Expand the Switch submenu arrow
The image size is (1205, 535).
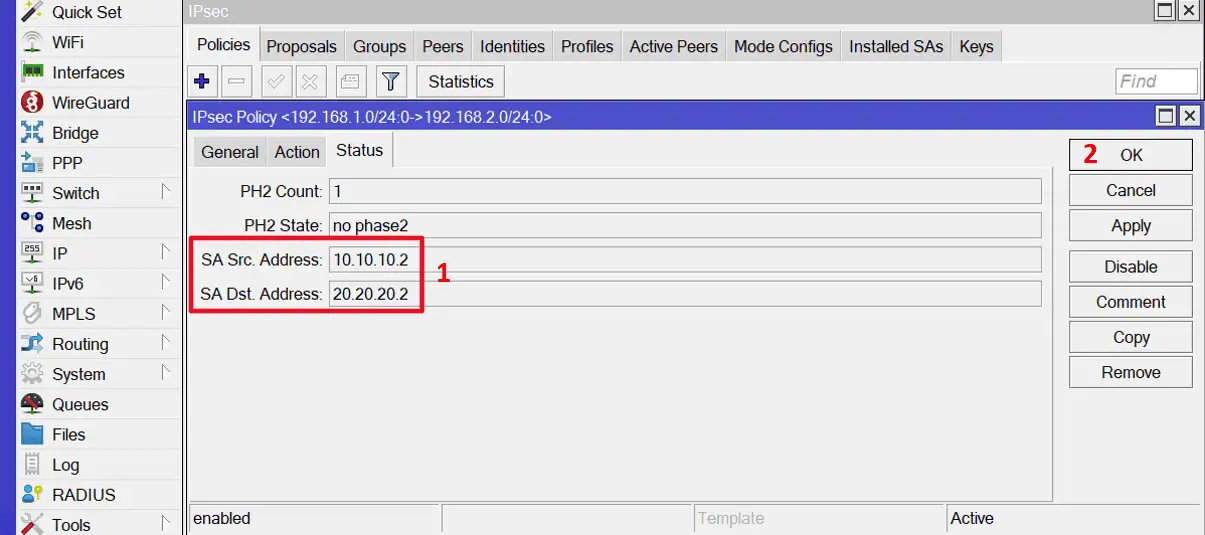point(166,191)
